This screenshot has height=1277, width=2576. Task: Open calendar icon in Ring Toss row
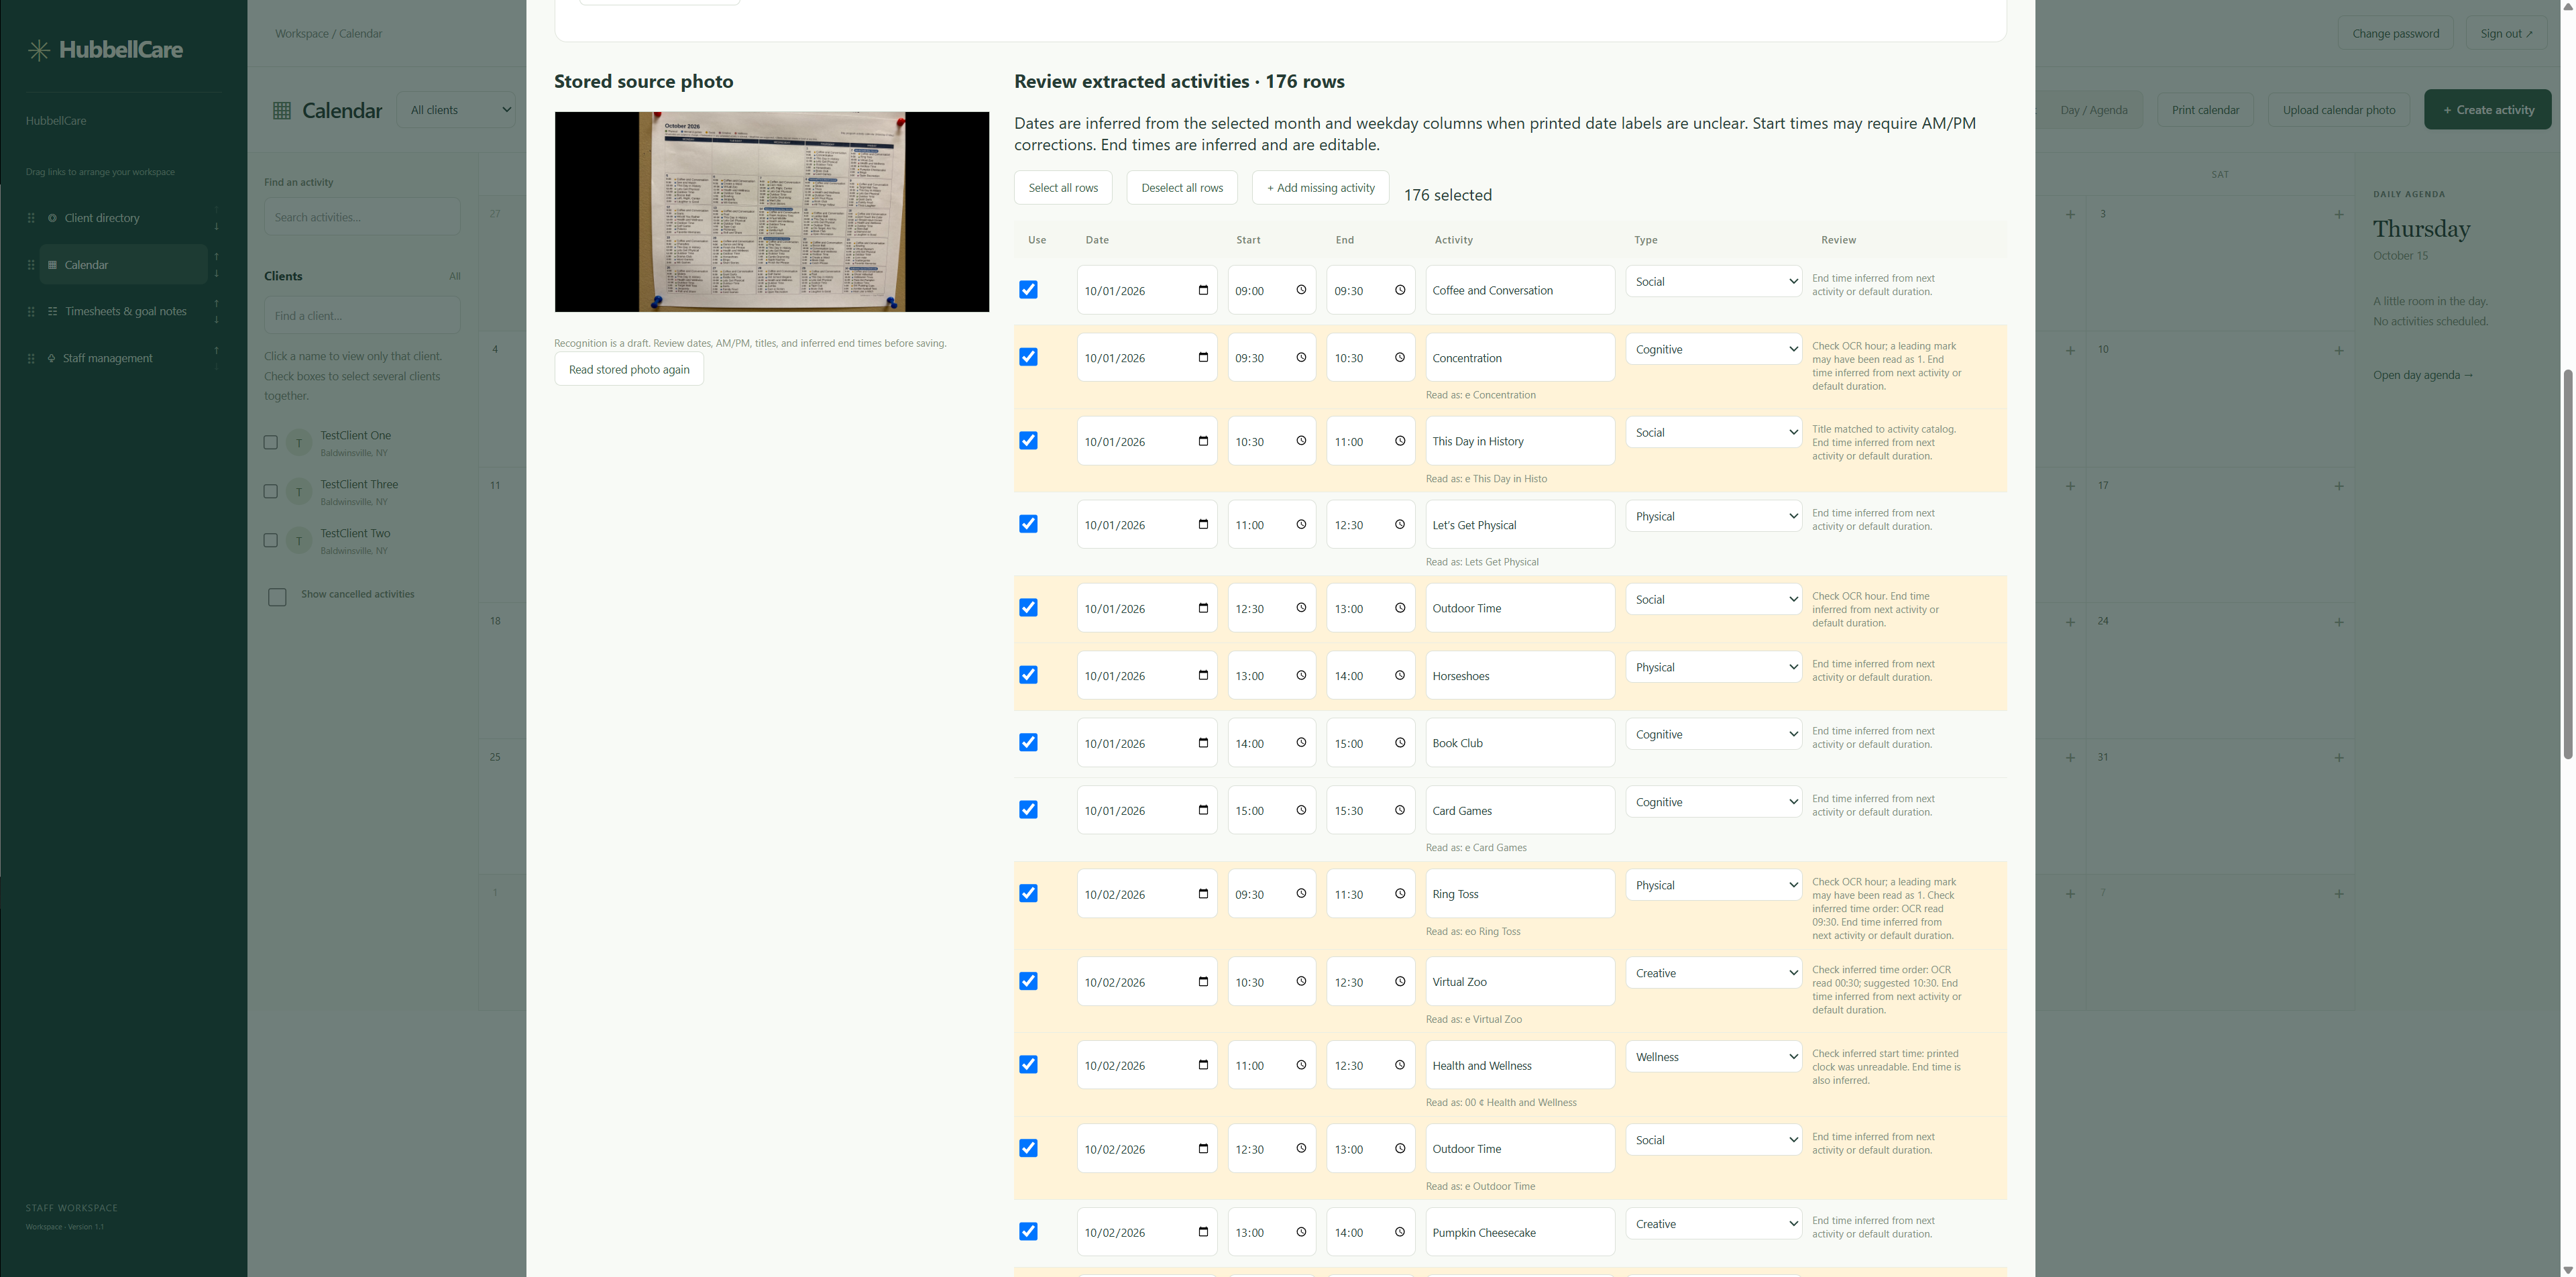point(1203,894)
